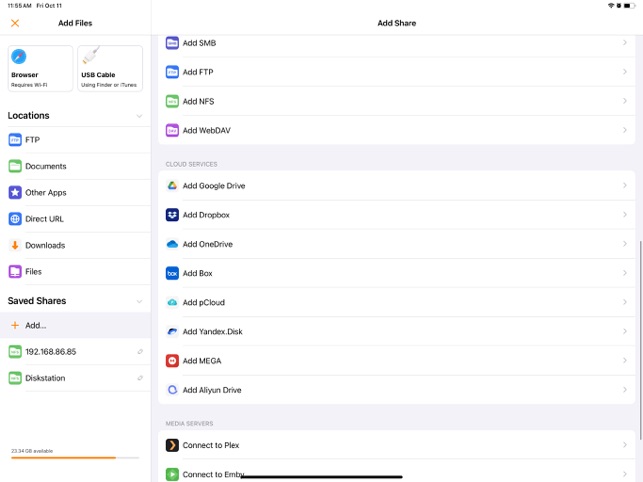Click the Plex logo icon
The width and height of the screenshot is (643, 482).
172,445
